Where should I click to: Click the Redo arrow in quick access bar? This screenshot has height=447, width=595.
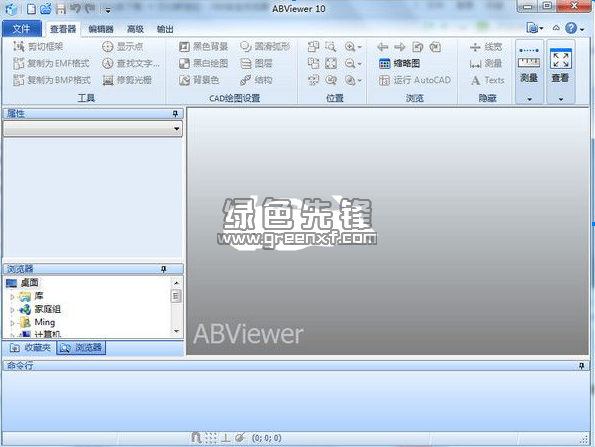tap(90, 8)
